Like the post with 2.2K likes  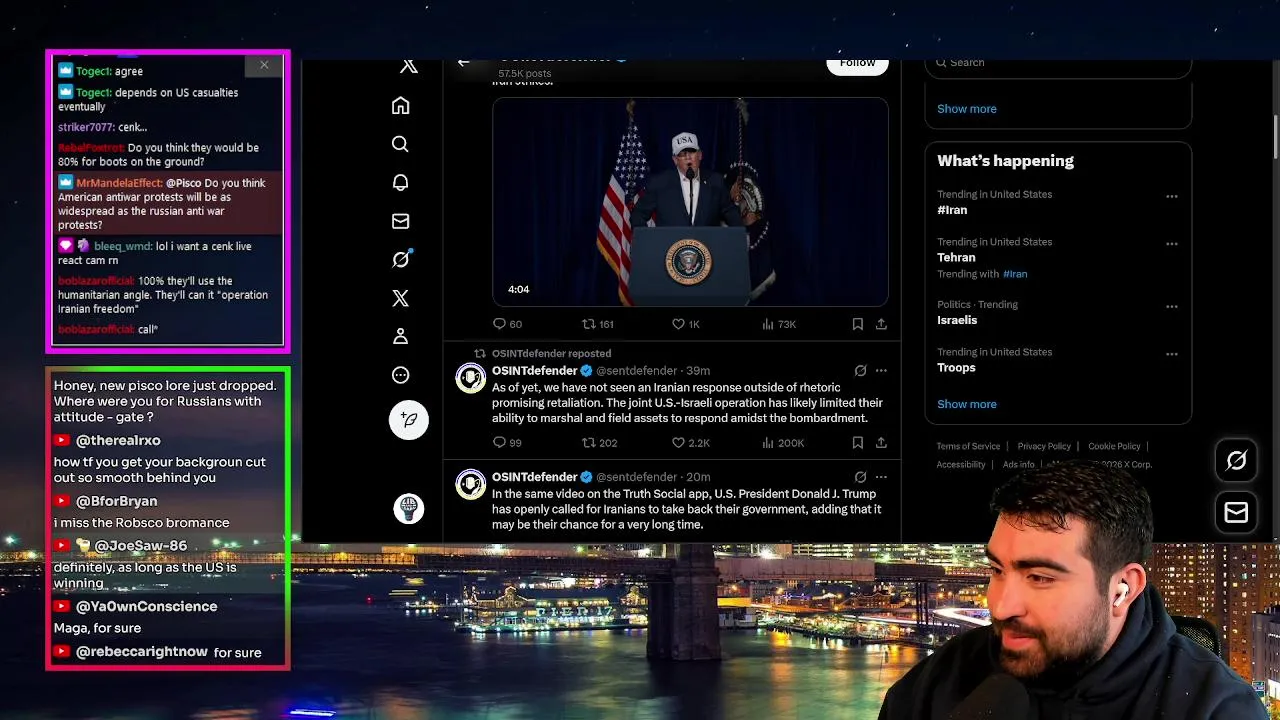click(690, 443)
